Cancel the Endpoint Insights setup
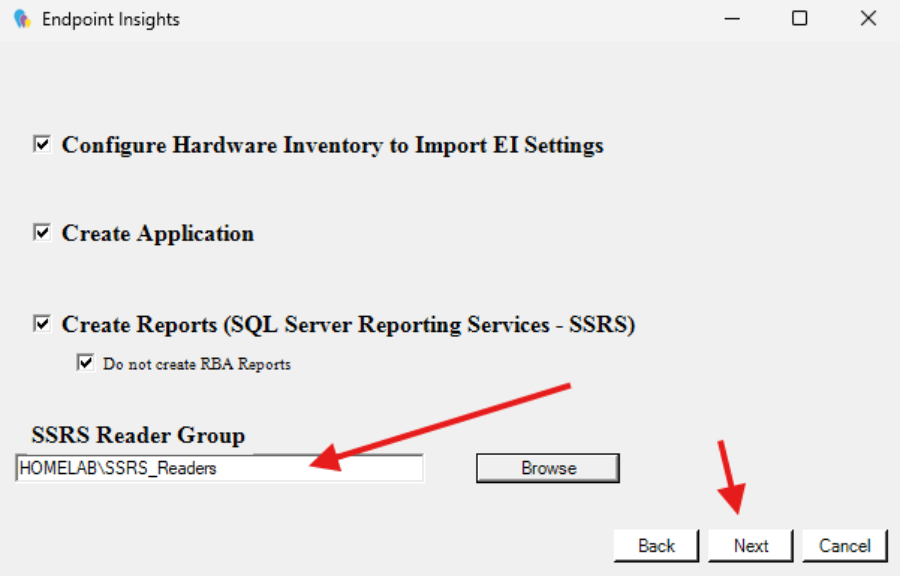Screen dimensions: 900x576 pyautogui.click(x=845, y=545)
